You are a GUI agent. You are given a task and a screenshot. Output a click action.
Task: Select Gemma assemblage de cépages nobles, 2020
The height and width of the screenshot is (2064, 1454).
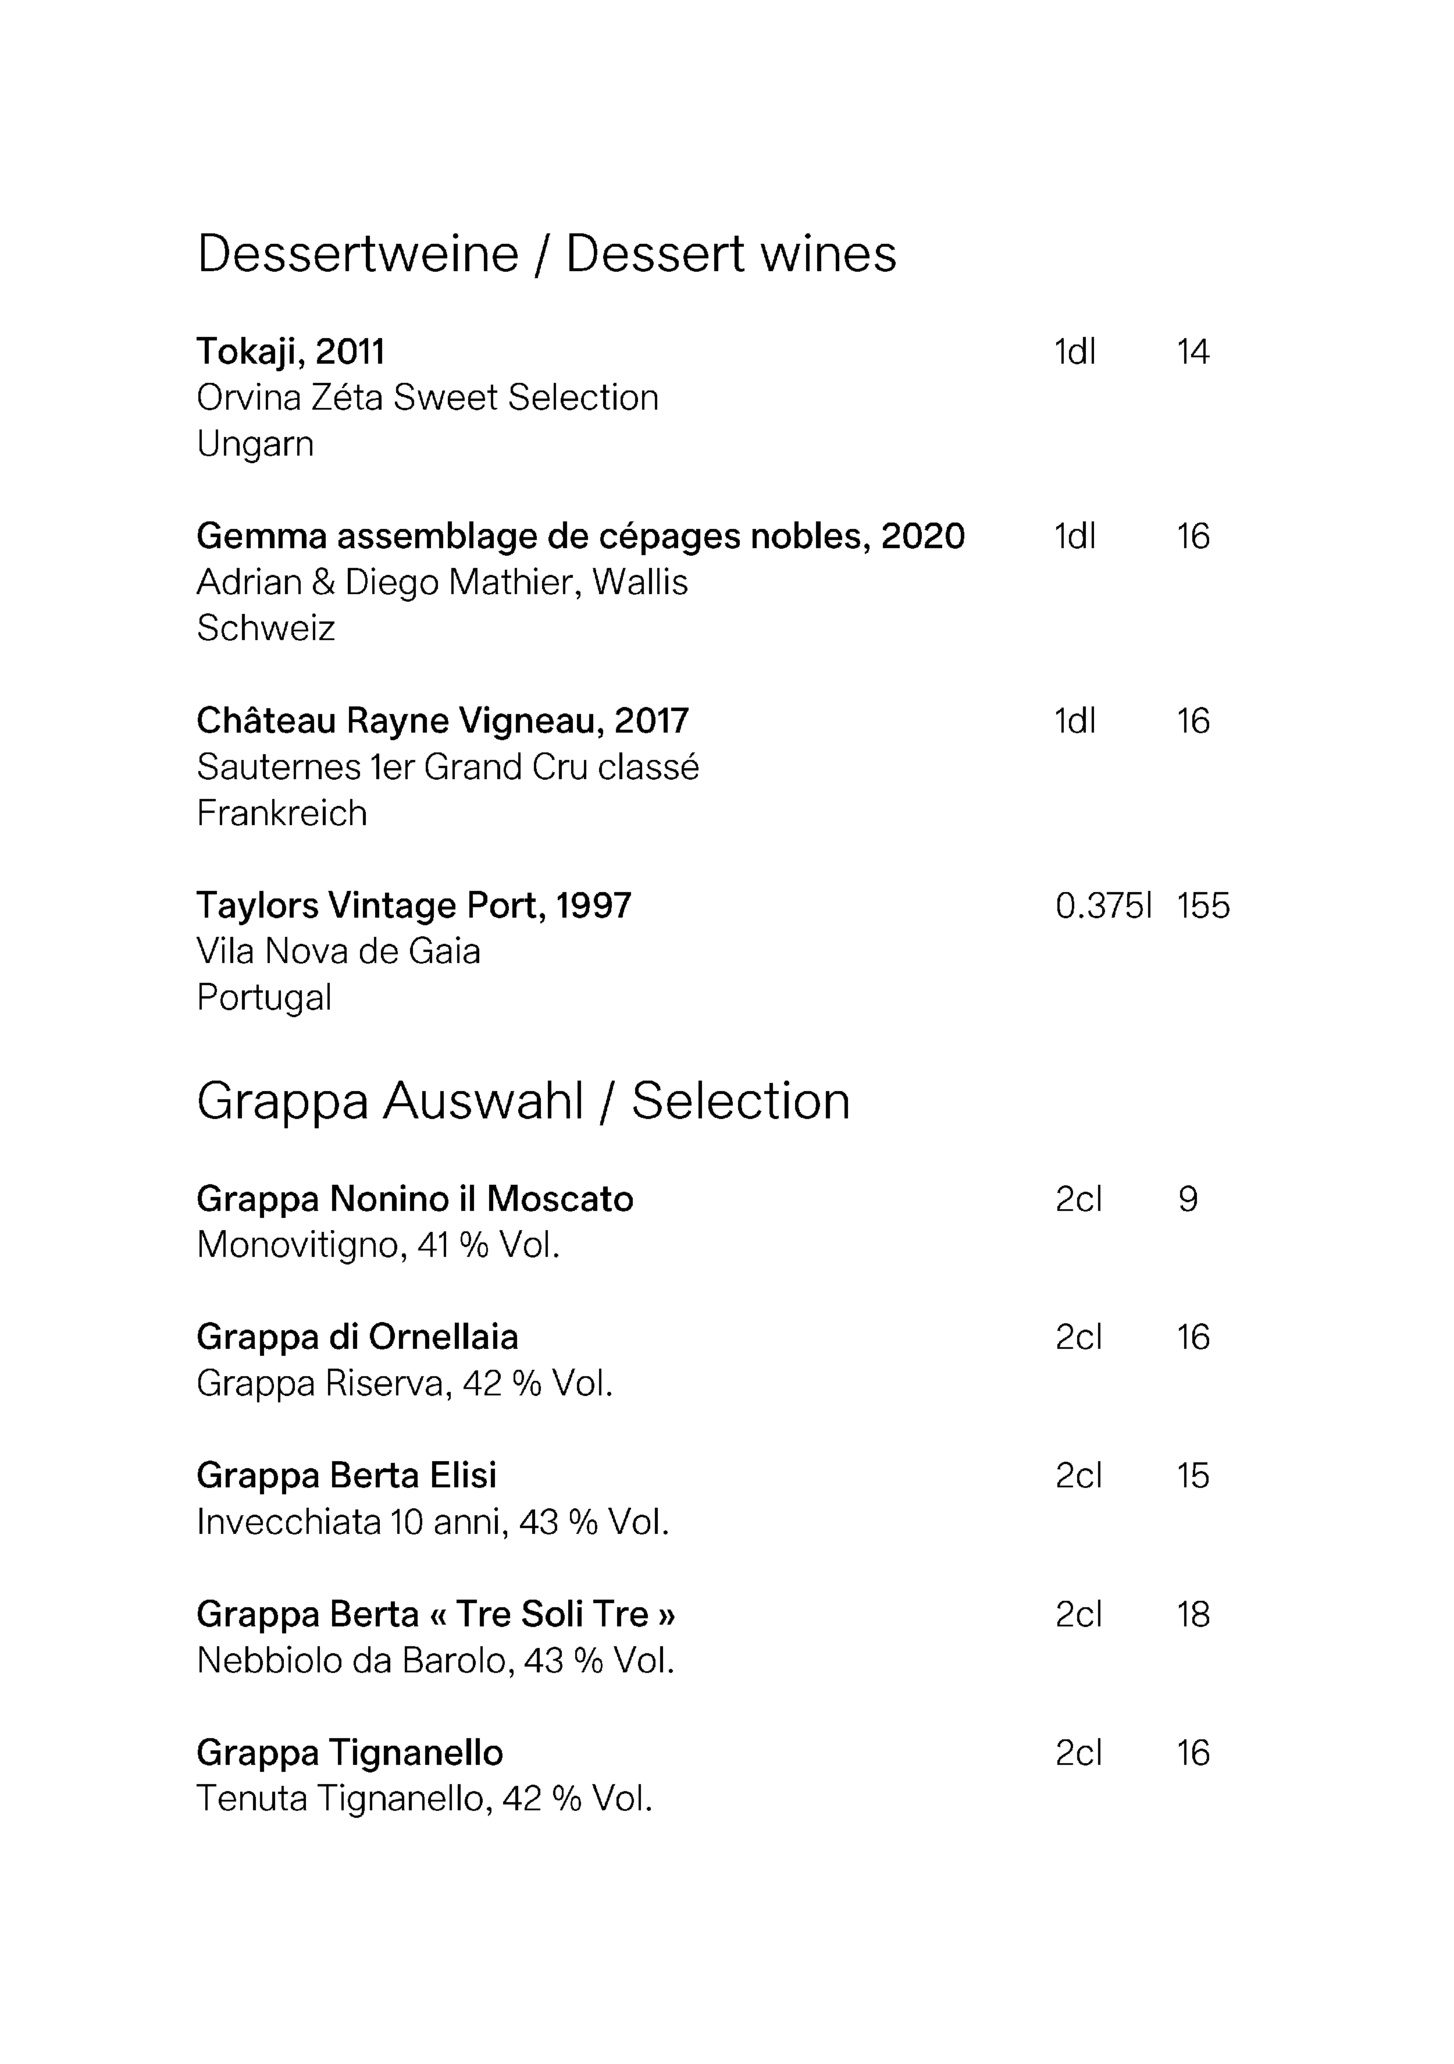(580, 537)
